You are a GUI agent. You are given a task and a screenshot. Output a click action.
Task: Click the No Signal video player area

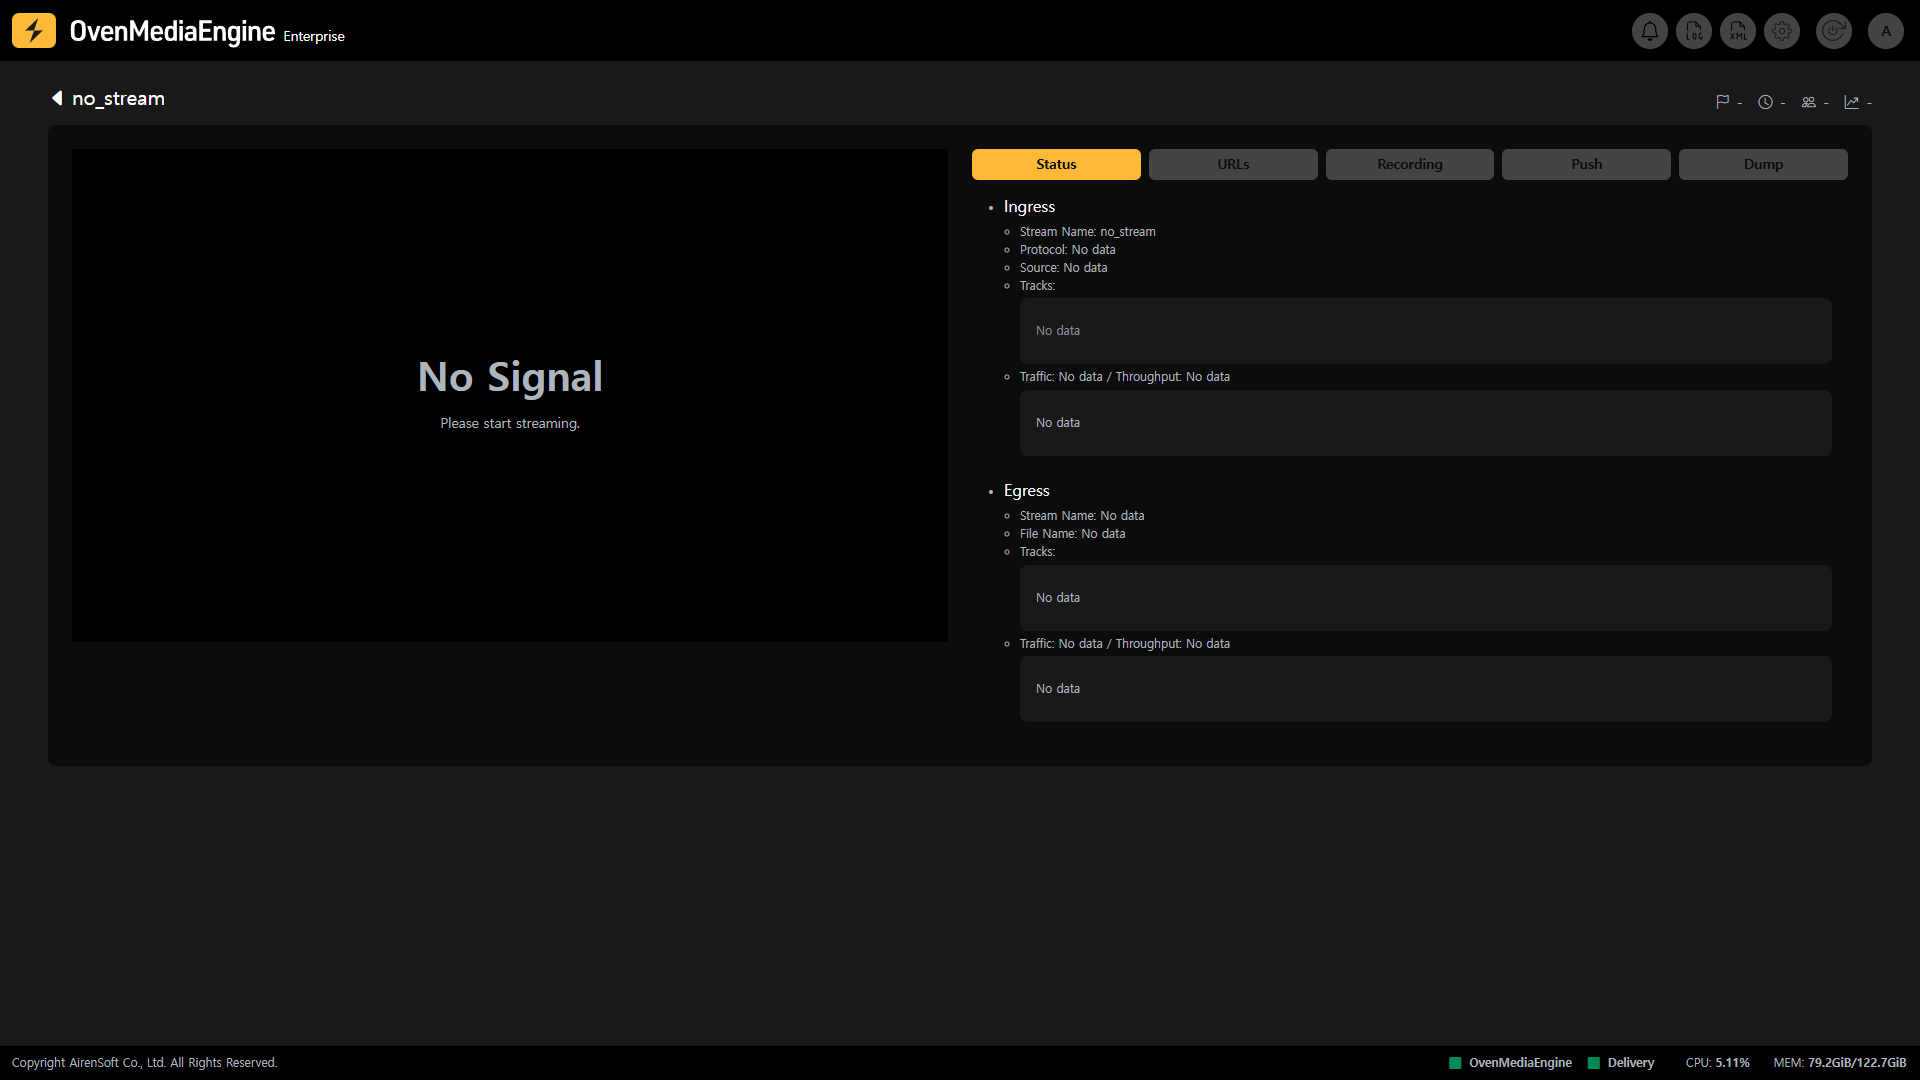[510, 395]
